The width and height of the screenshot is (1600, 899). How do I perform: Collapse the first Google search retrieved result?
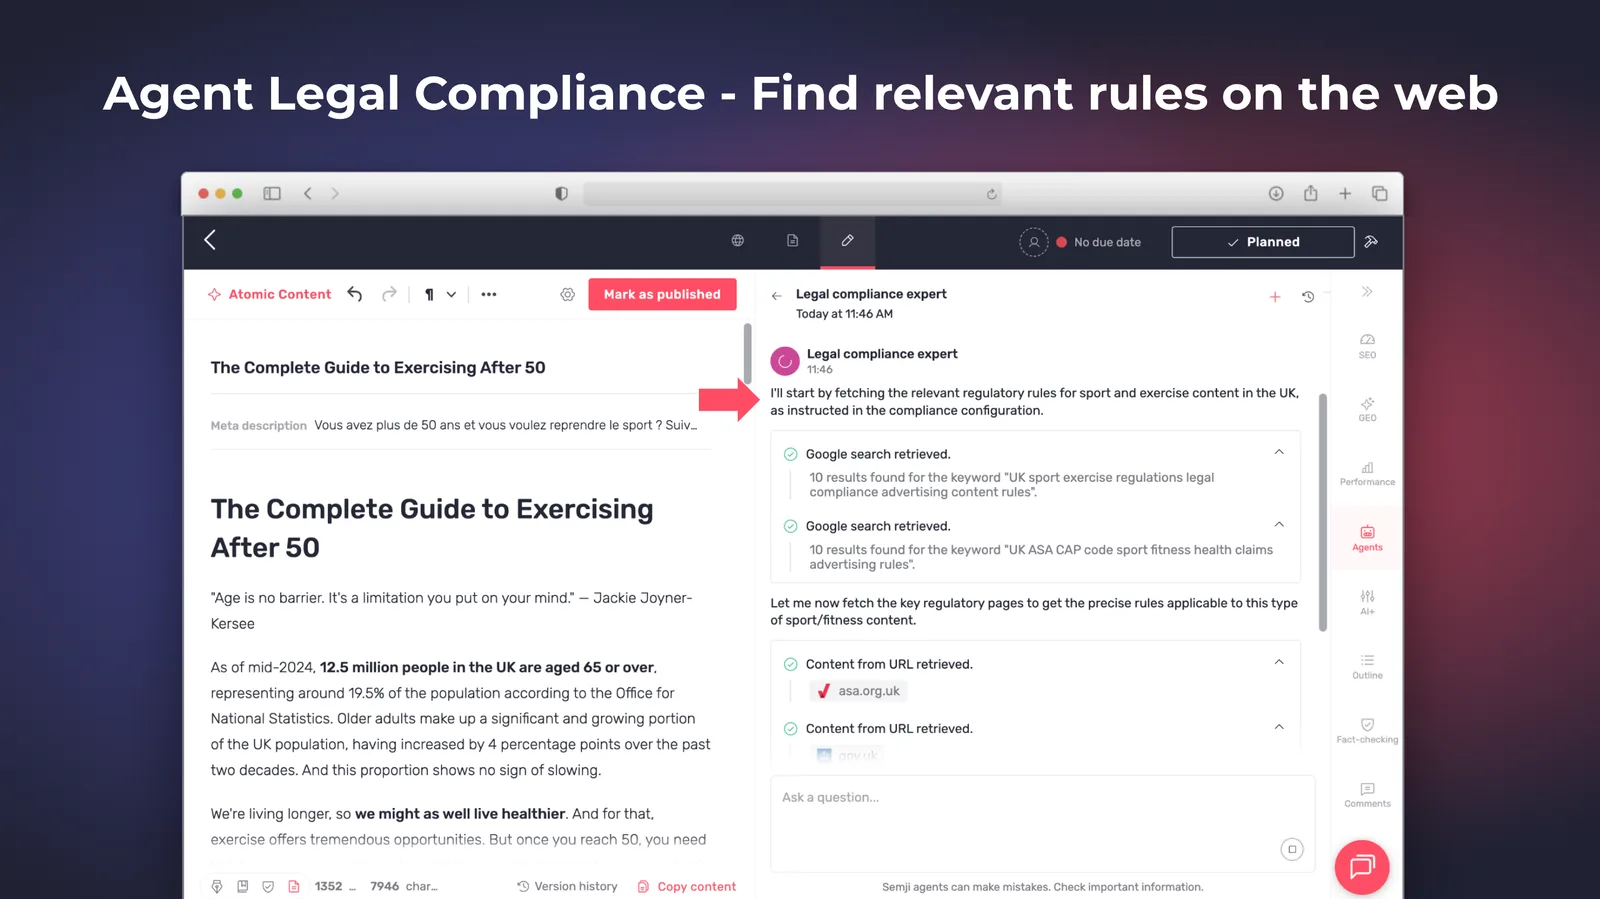[x=1279, y=452]
